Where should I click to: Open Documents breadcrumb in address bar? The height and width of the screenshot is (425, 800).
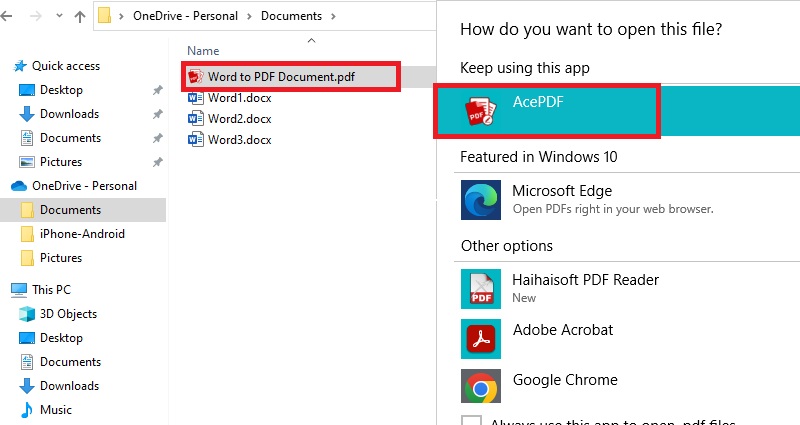click(x=291, y=16)
